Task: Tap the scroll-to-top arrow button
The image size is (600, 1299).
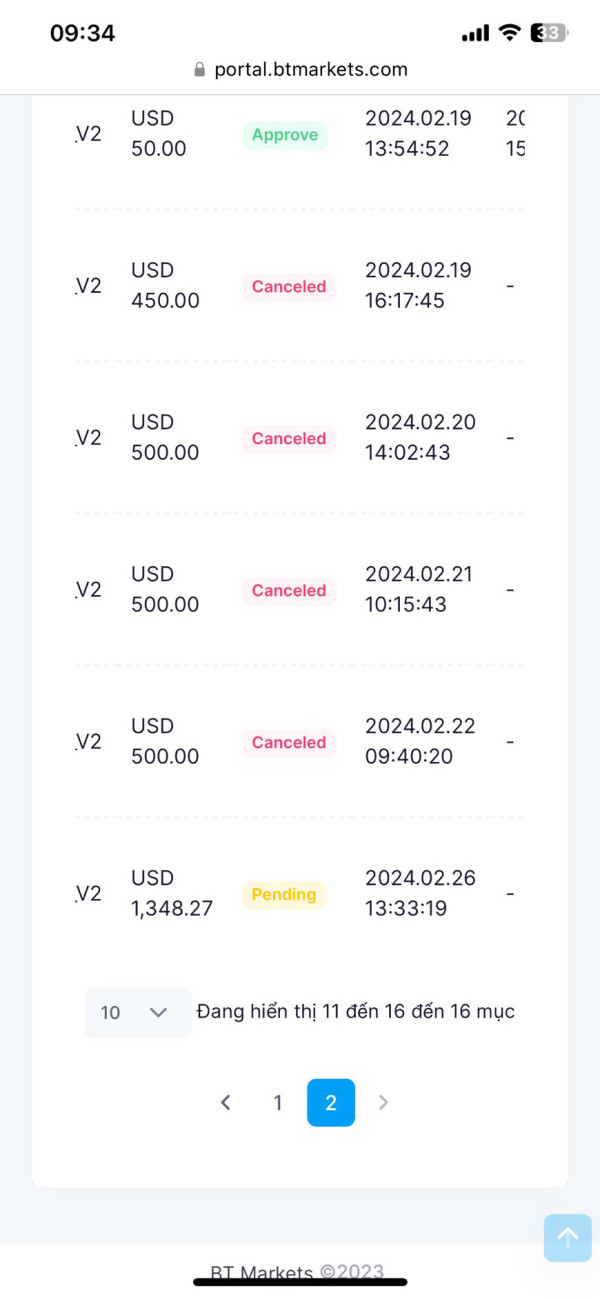Action: (567, 1238)
